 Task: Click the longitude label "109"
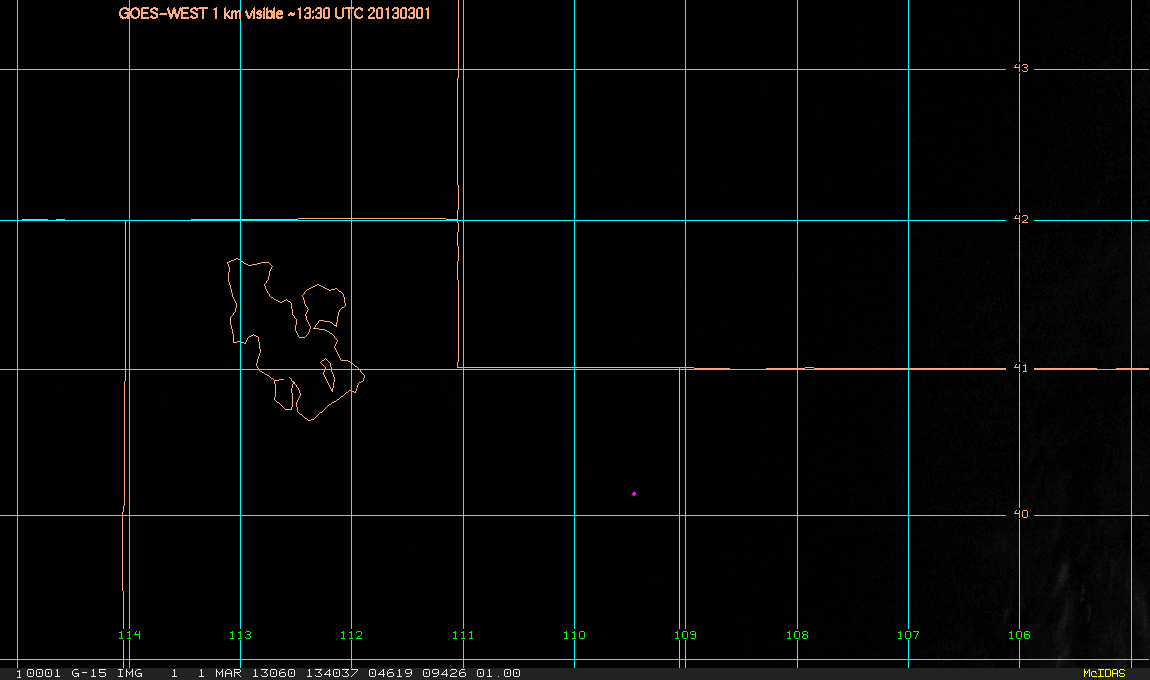tap(685, 635)
